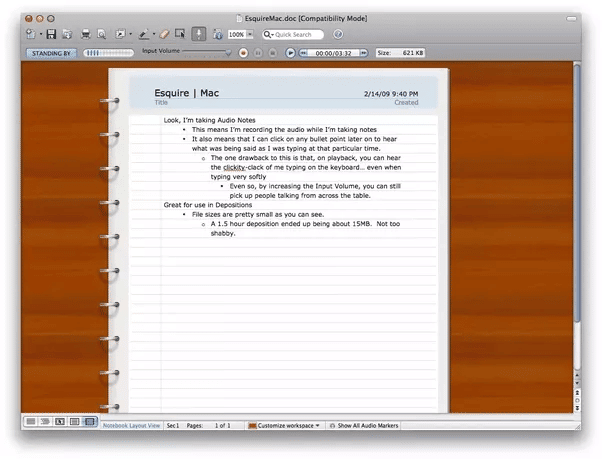Click the Pause audio button
The height and width of the screenshot is (459, 602).
[x=258, y=53]
